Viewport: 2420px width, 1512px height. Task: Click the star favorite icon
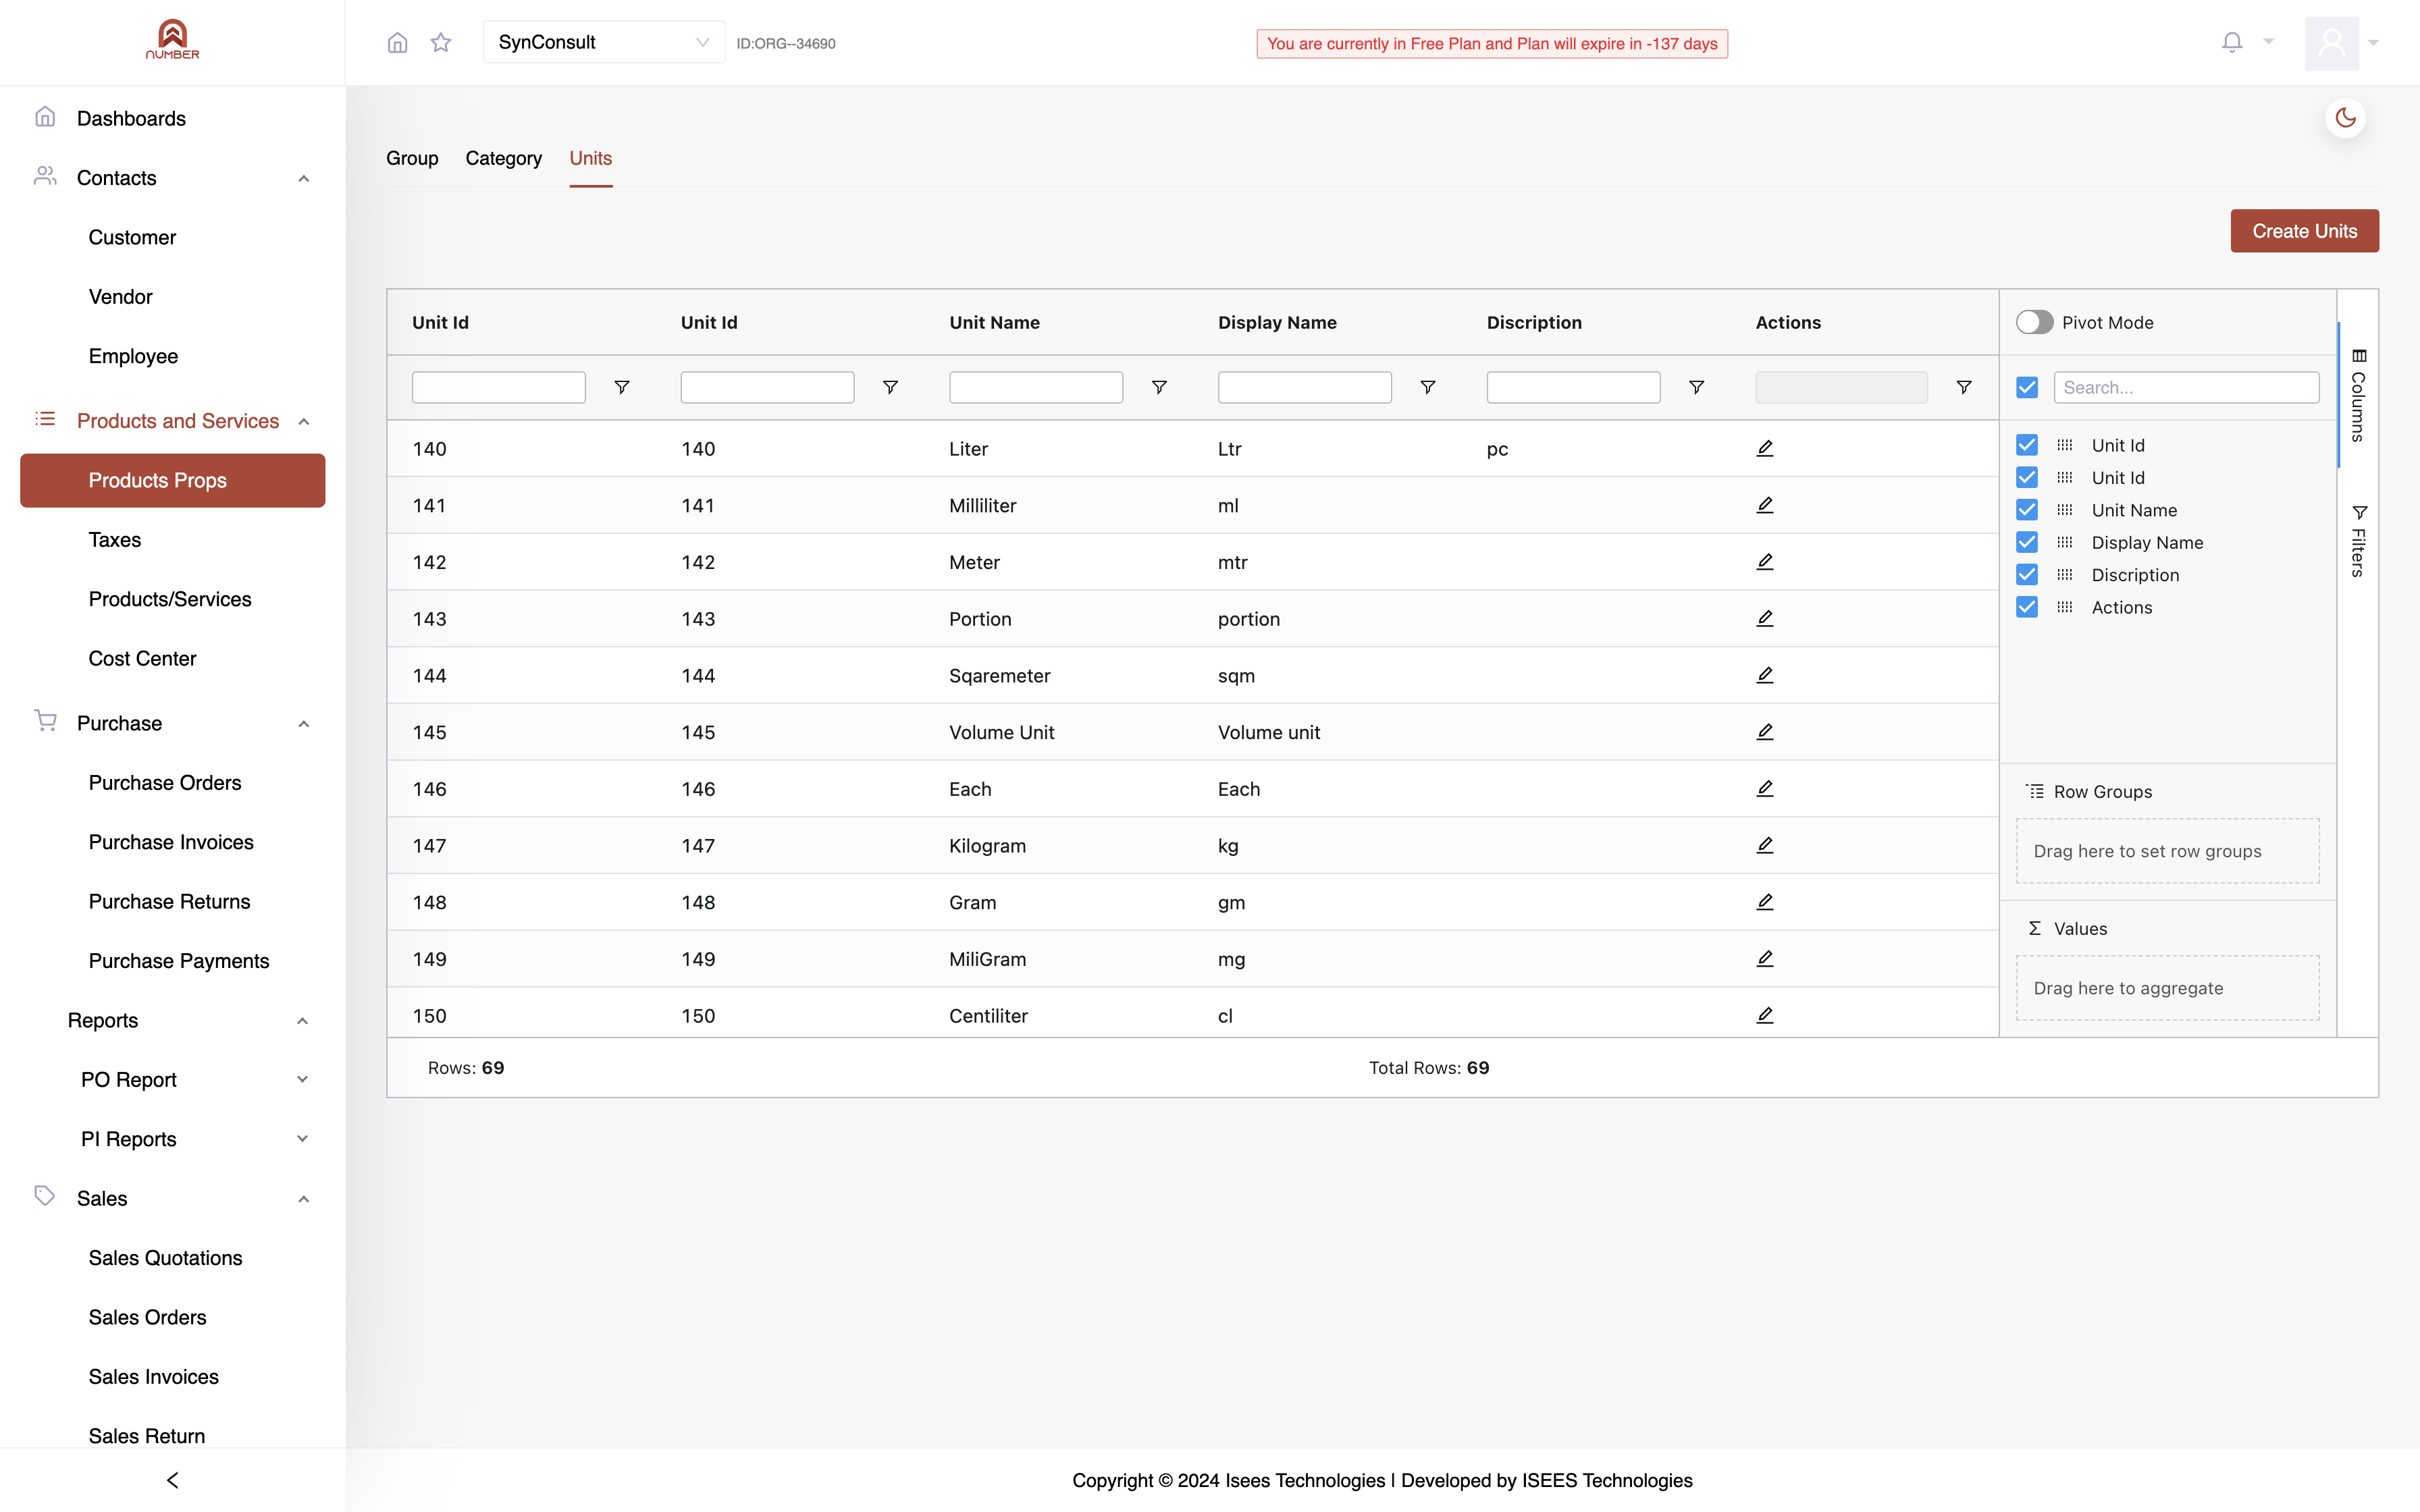click(441, 43)
